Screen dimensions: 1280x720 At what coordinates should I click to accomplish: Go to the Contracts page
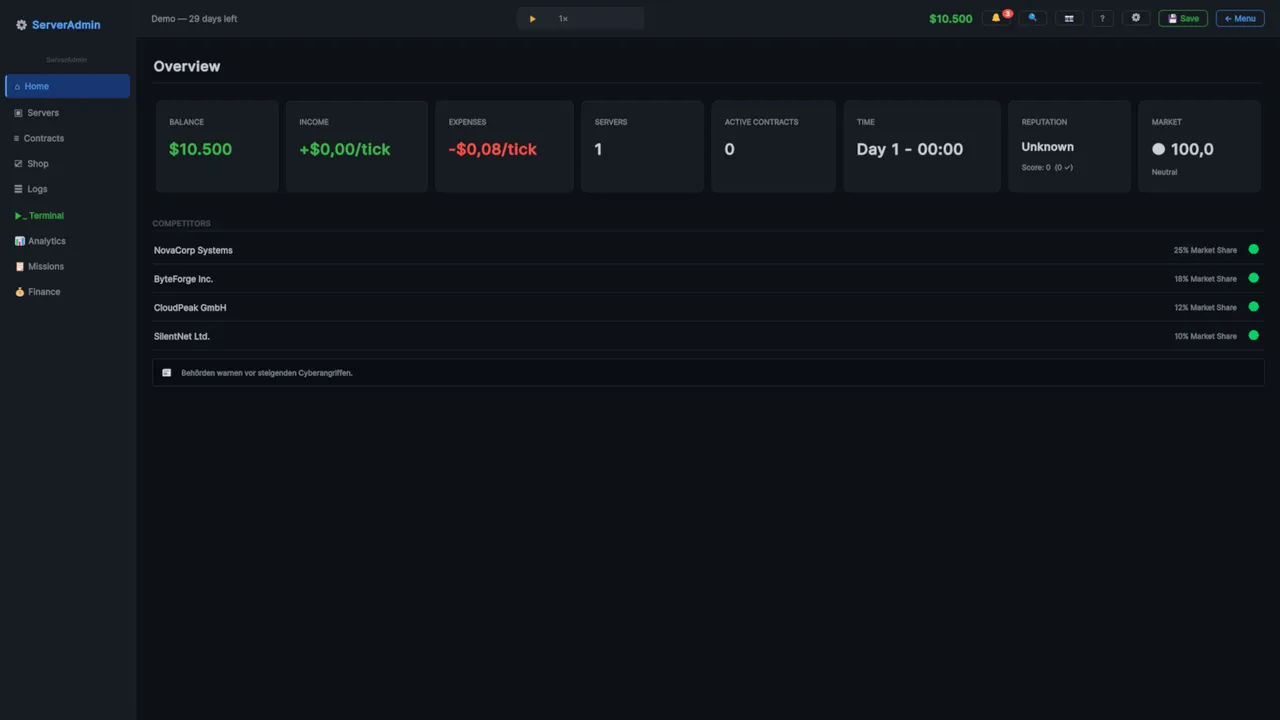tap(67, 138)
